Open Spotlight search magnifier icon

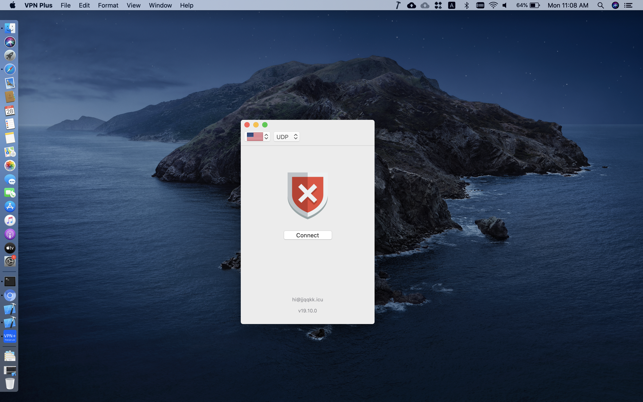coord(601,5)
